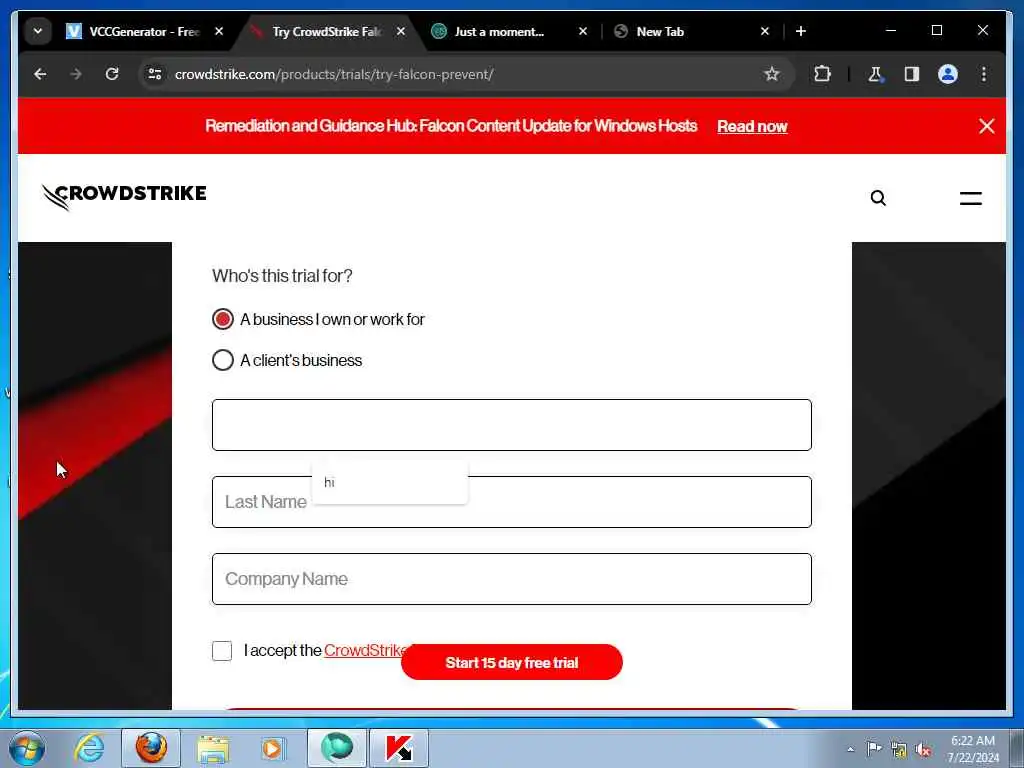Open Windows Media Player on taskbar
Viewport: 1024px width, 768px height.
[273, 748]
